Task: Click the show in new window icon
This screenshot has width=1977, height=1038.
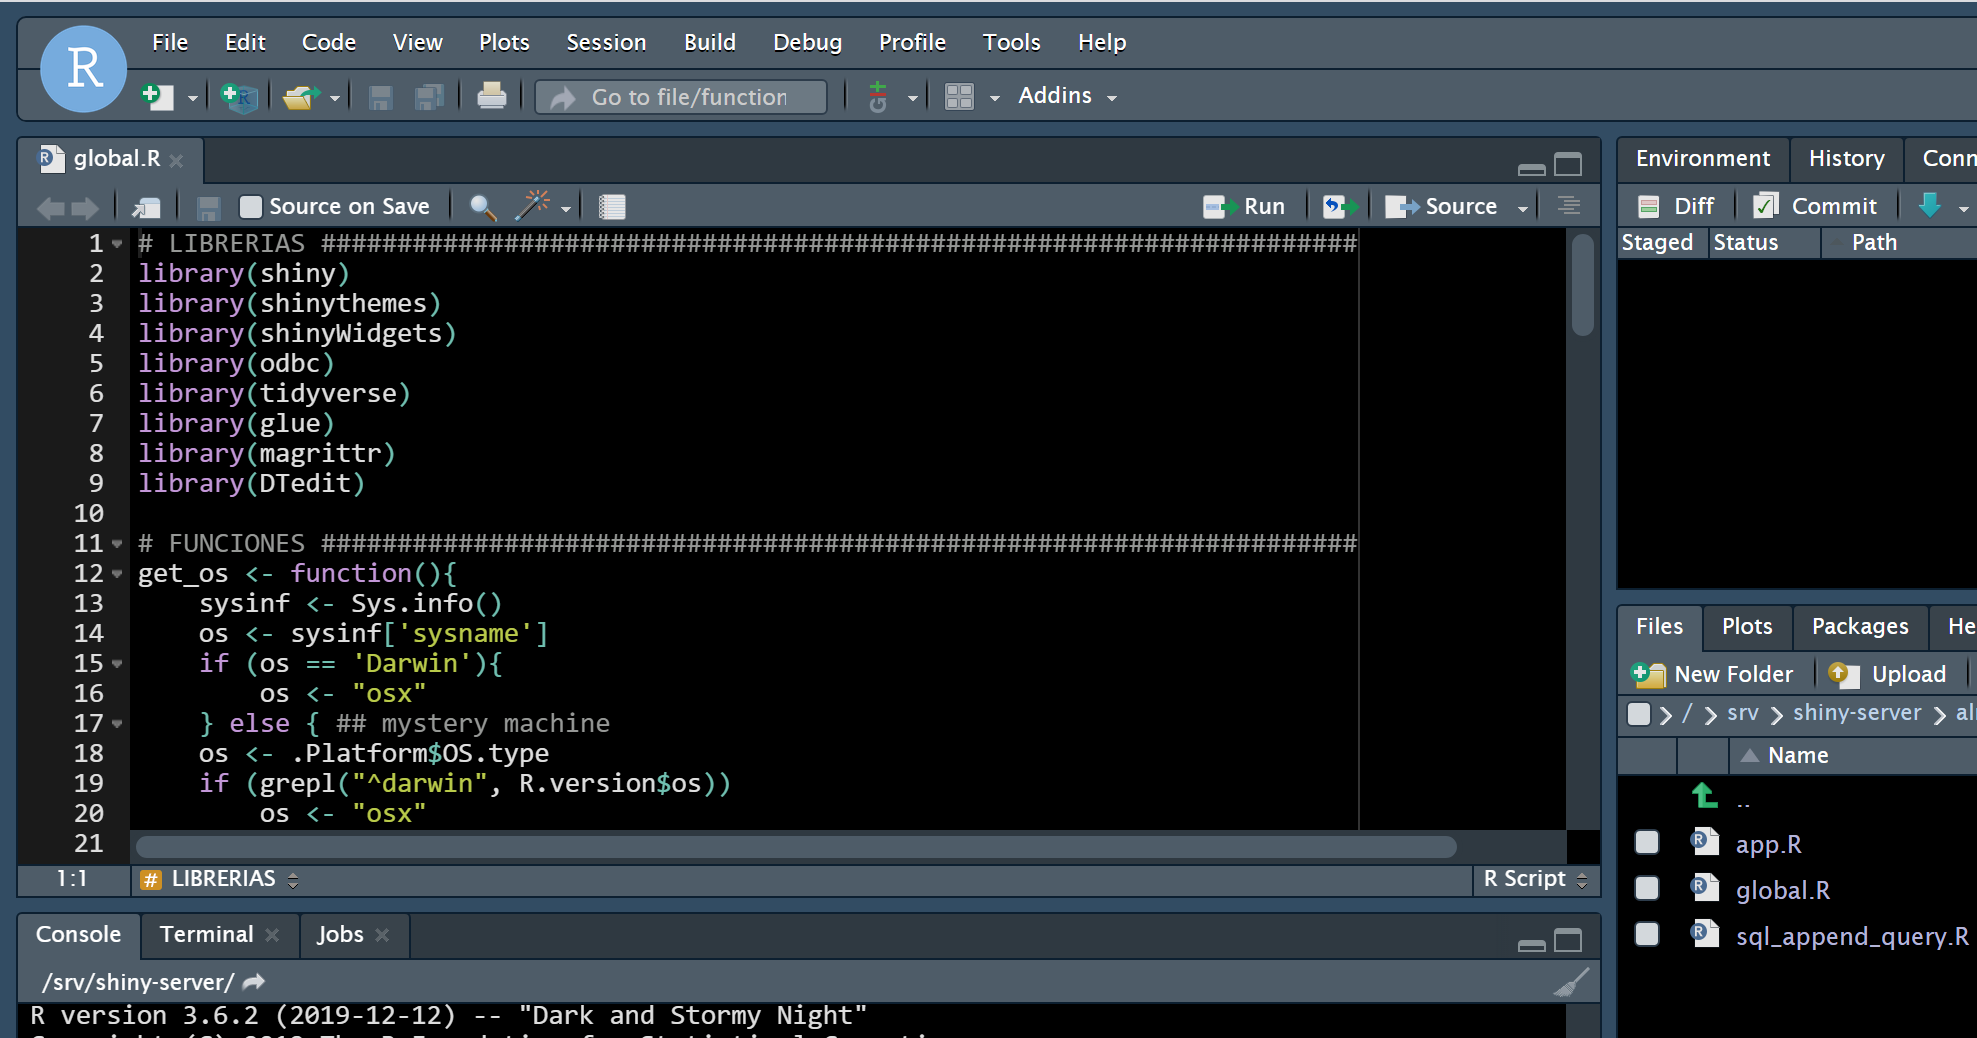Action: point(146,207)
